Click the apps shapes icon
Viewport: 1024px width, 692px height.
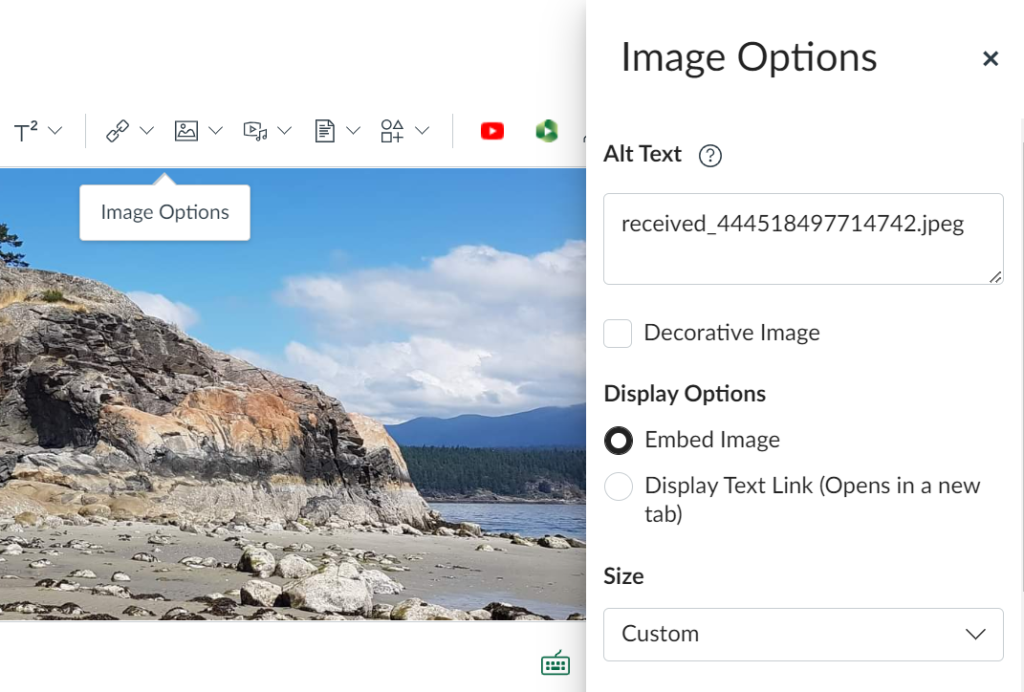coord(392,131)
